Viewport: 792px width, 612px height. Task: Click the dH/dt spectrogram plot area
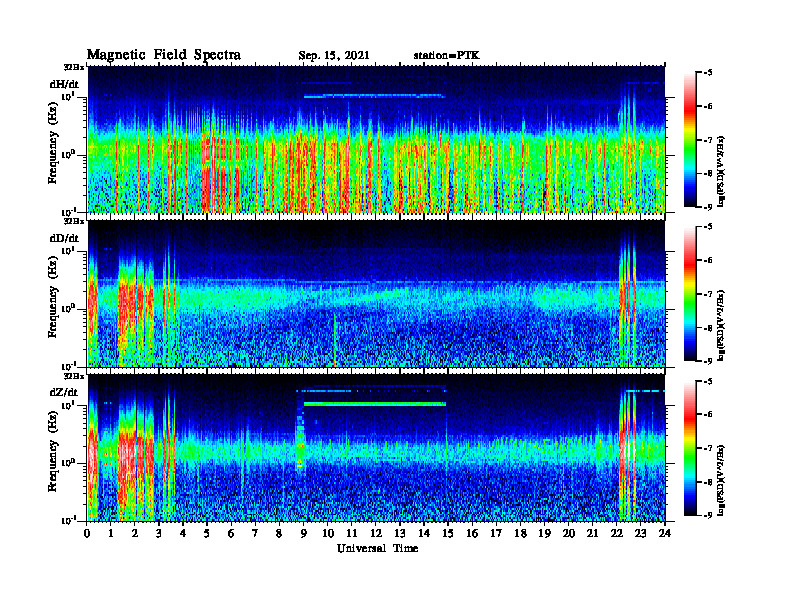click(376, 139)
